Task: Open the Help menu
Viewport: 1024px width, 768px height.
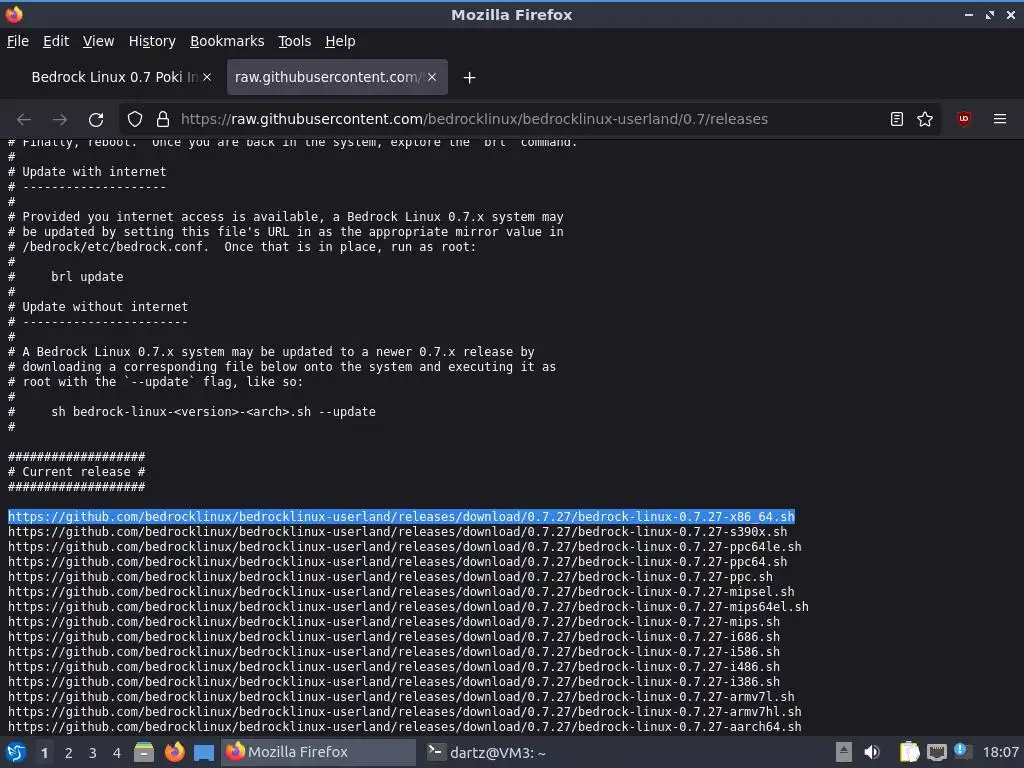Action: click(340, 41)
